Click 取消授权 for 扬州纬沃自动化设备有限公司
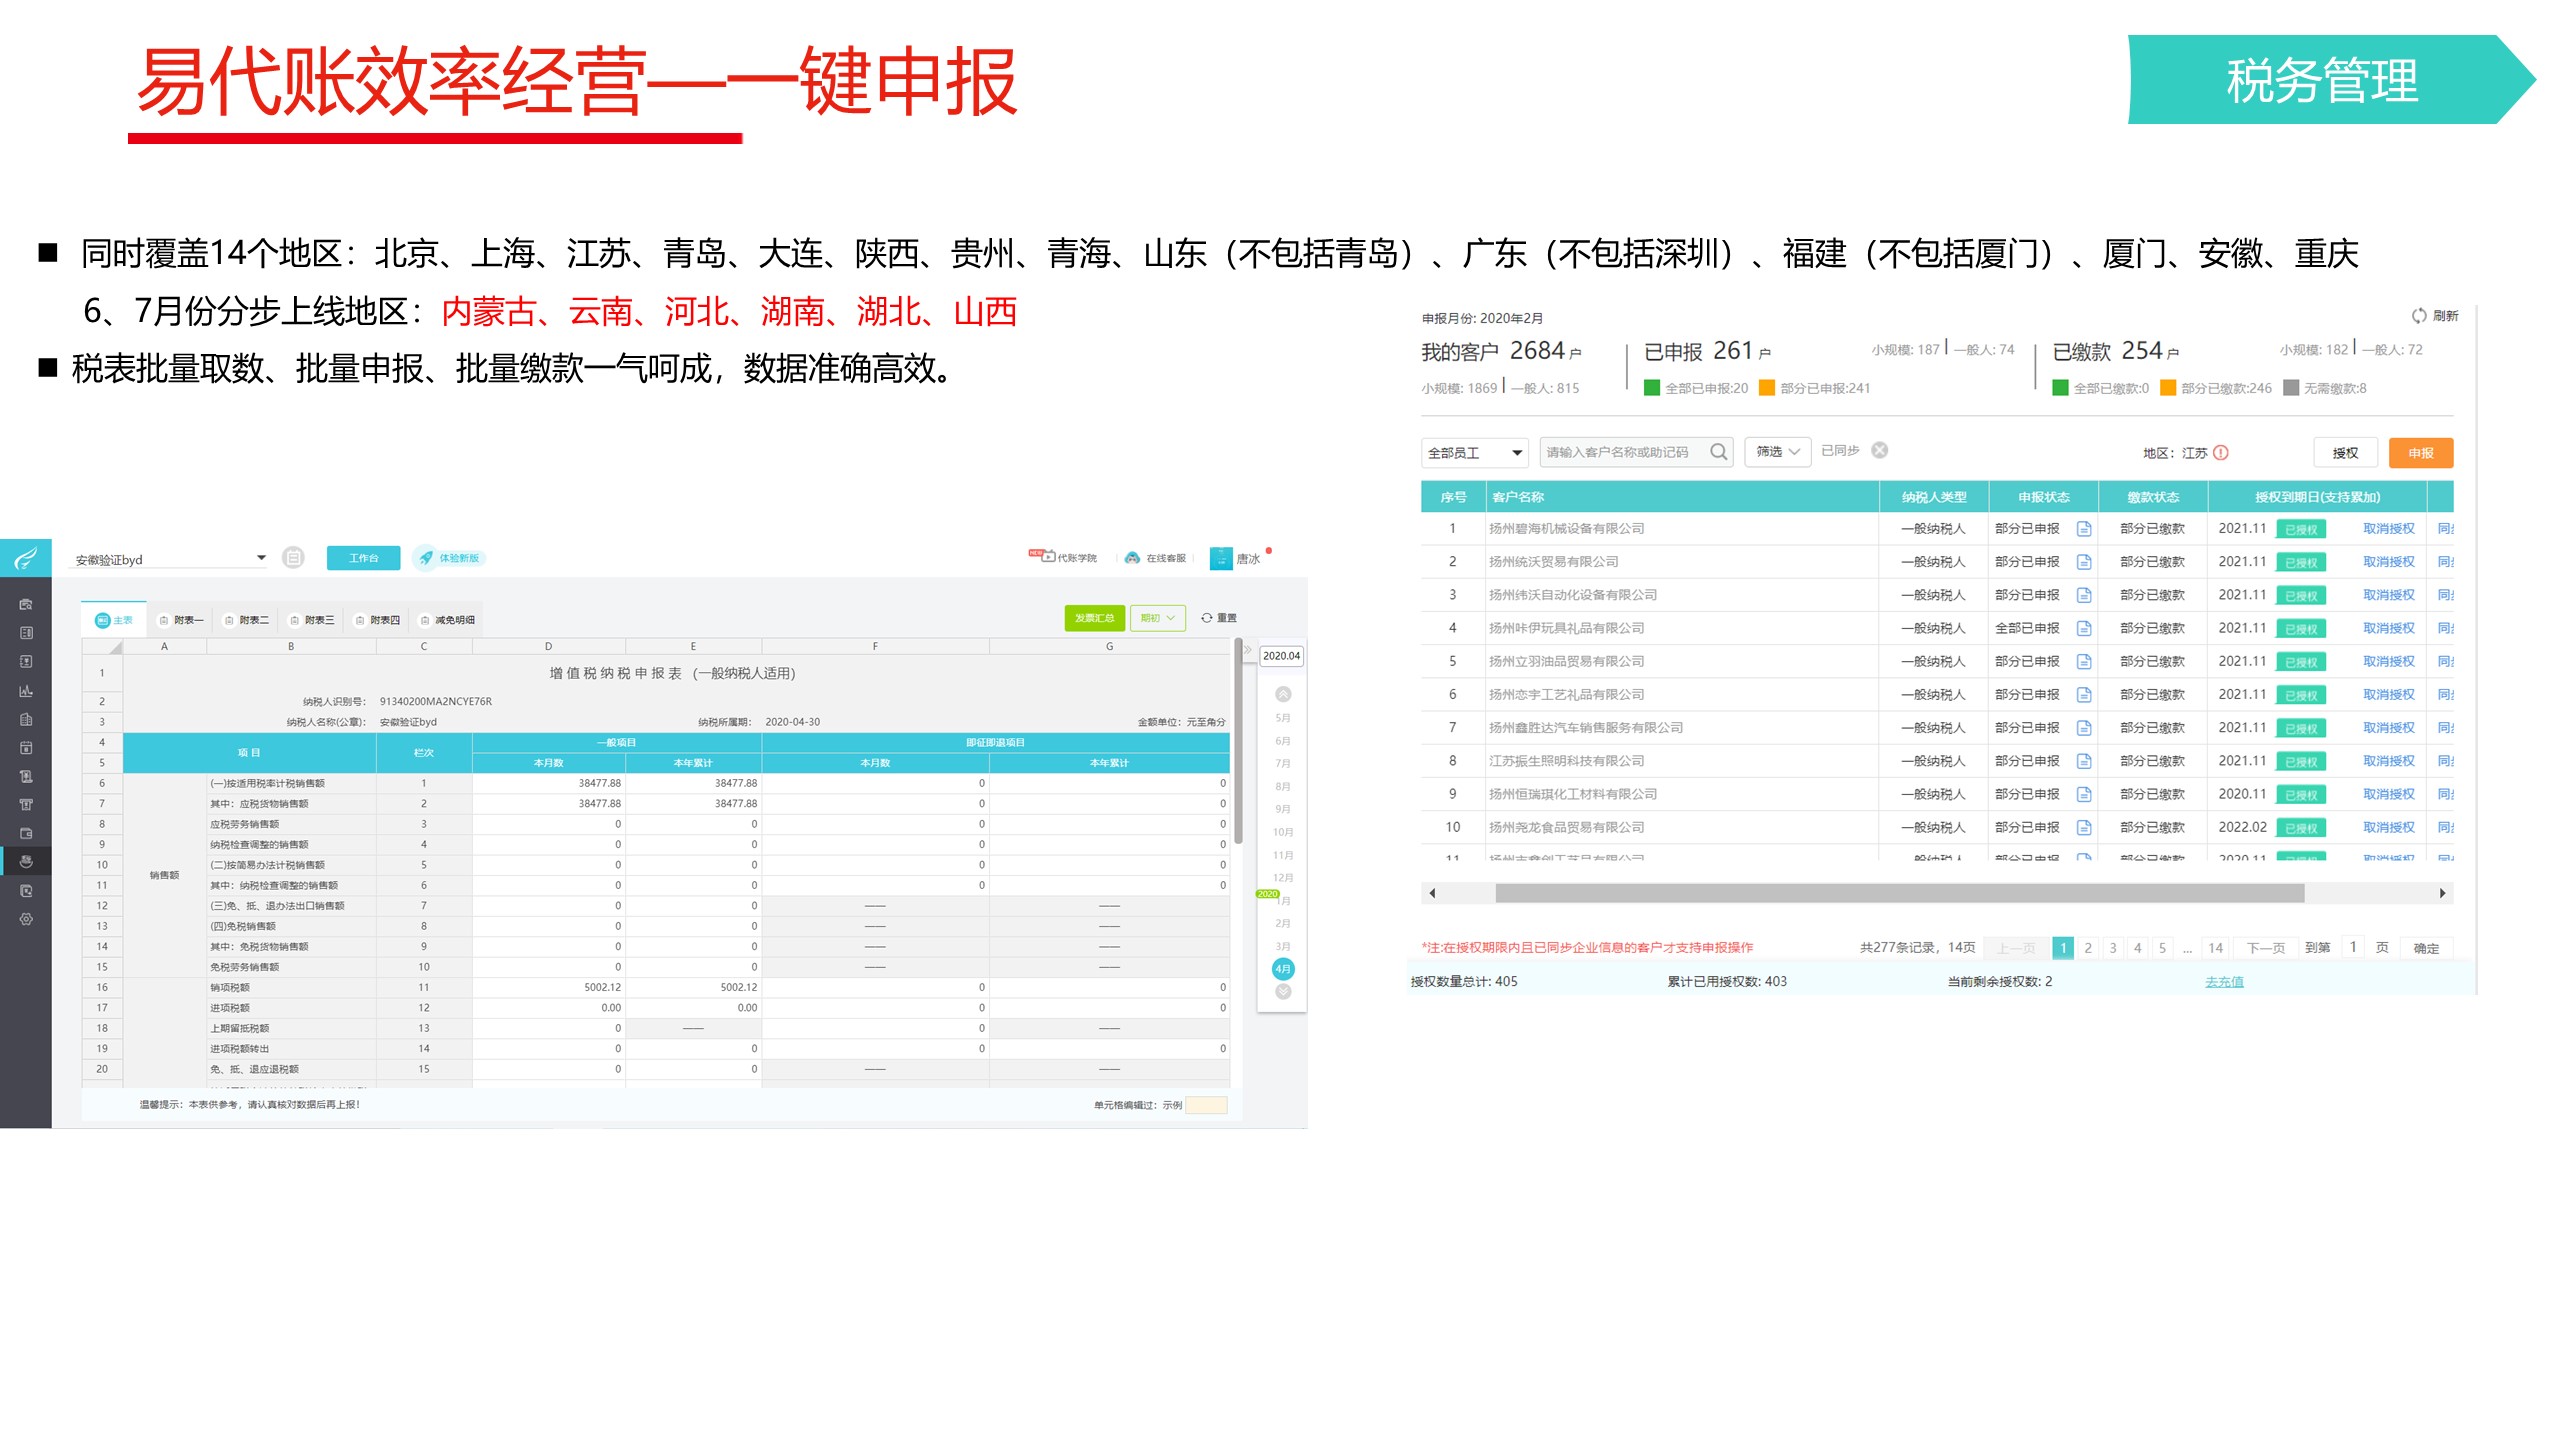Viewport: 2560px width, 1440px height. click(x=2389, y=595)
